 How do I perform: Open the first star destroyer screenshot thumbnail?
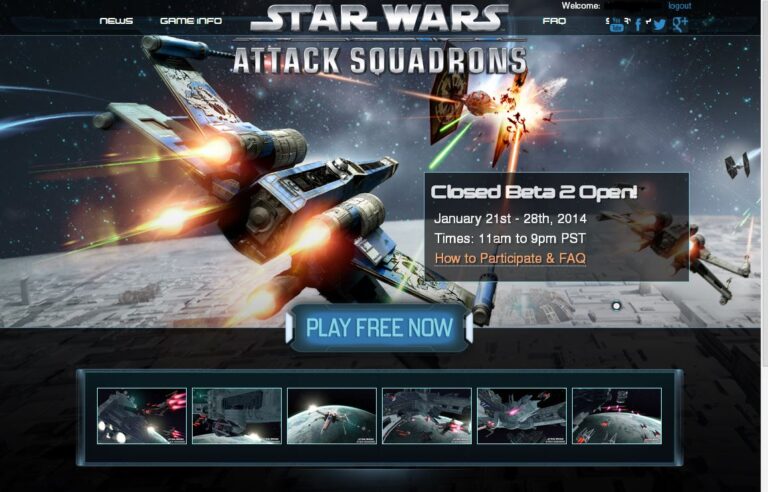tap(142, 416)
